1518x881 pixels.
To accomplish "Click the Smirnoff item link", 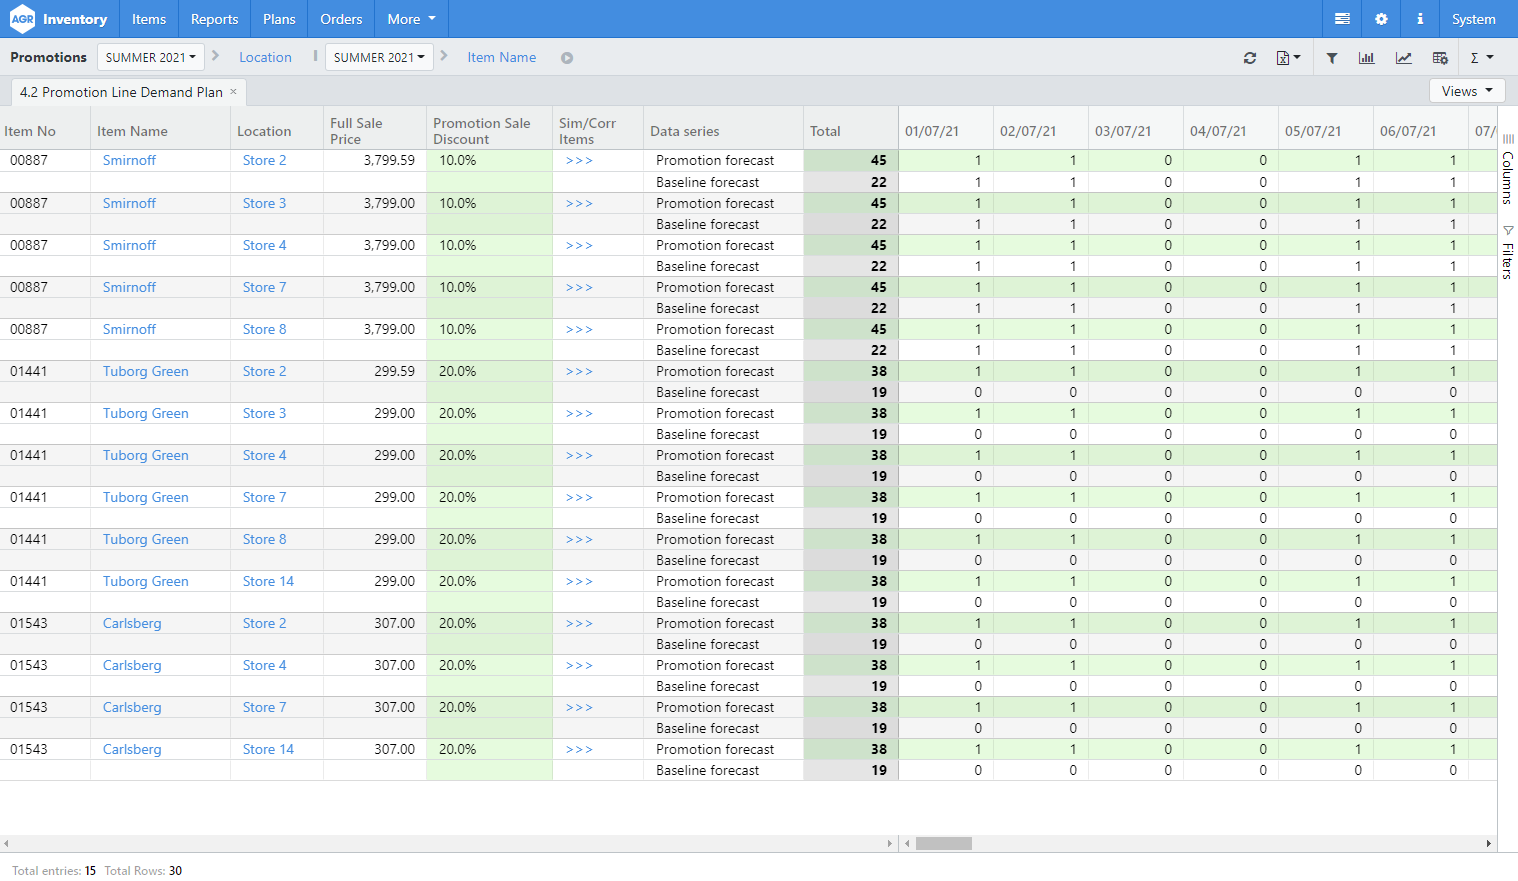I will [128, 160].
